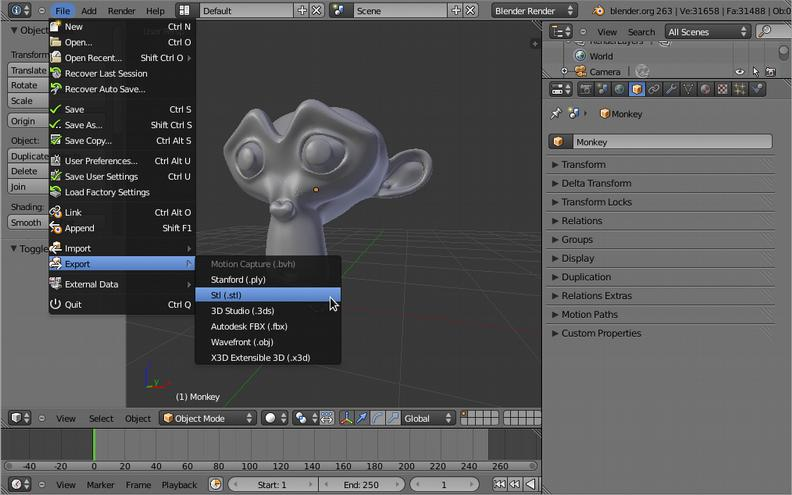Open the All Scenes outliner dropdown

click(x=708, y=32)
